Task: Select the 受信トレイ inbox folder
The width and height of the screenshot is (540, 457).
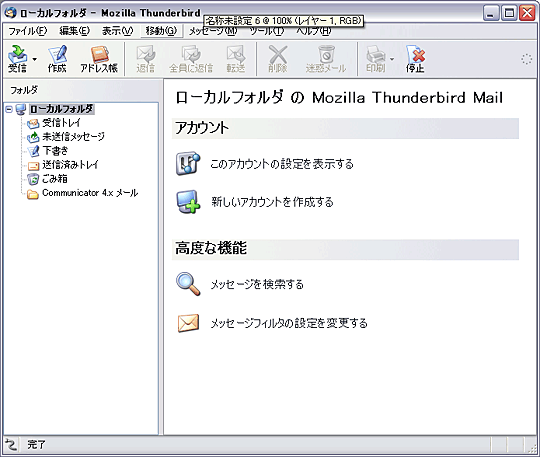Action: coord(61,123)
